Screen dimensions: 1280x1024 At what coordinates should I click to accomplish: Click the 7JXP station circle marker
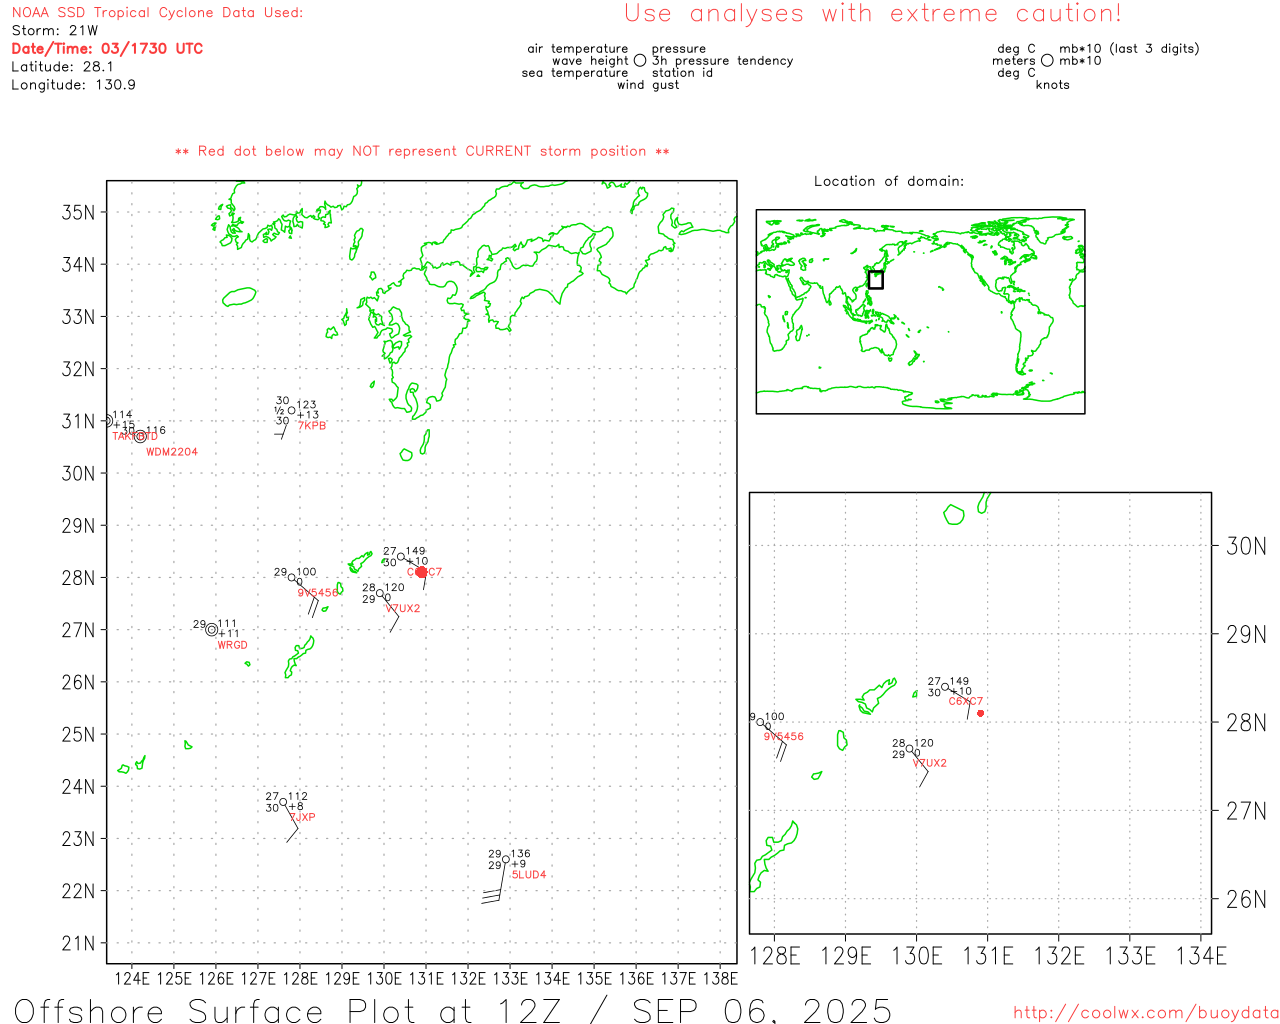[x=283, y=802]
